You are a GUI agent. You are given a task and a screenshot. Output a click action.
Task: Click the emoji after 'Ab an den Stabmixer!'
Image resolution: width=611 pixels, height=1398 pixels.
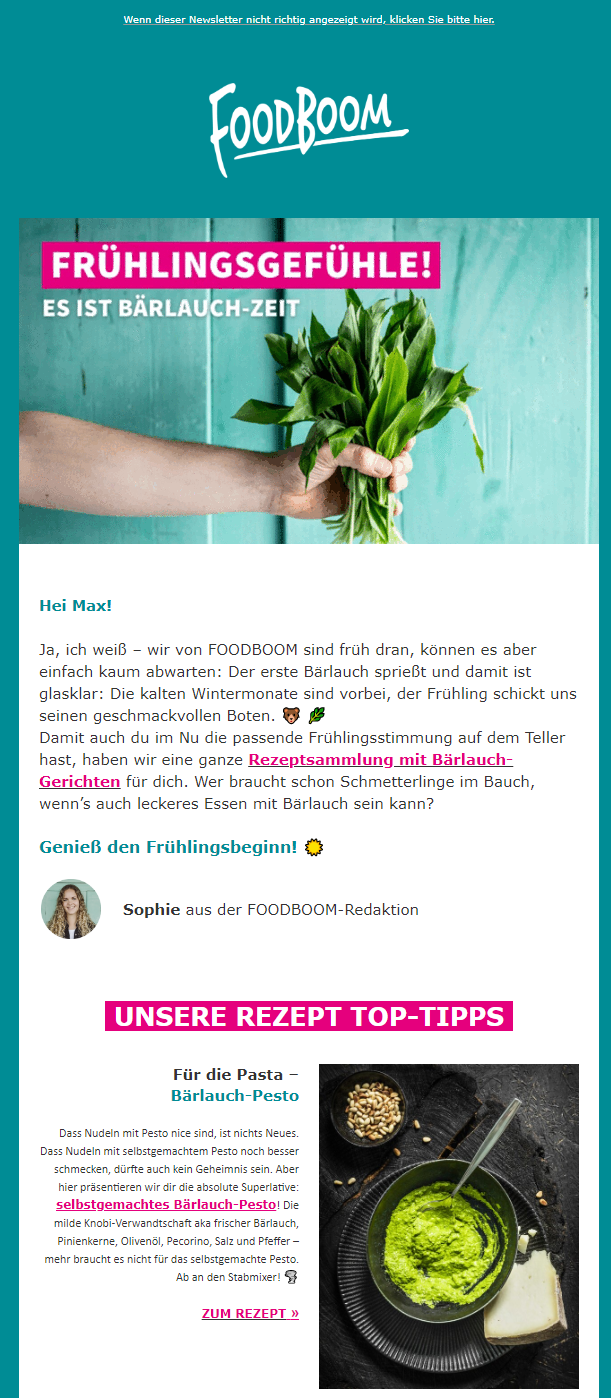tap(292, 1277)
